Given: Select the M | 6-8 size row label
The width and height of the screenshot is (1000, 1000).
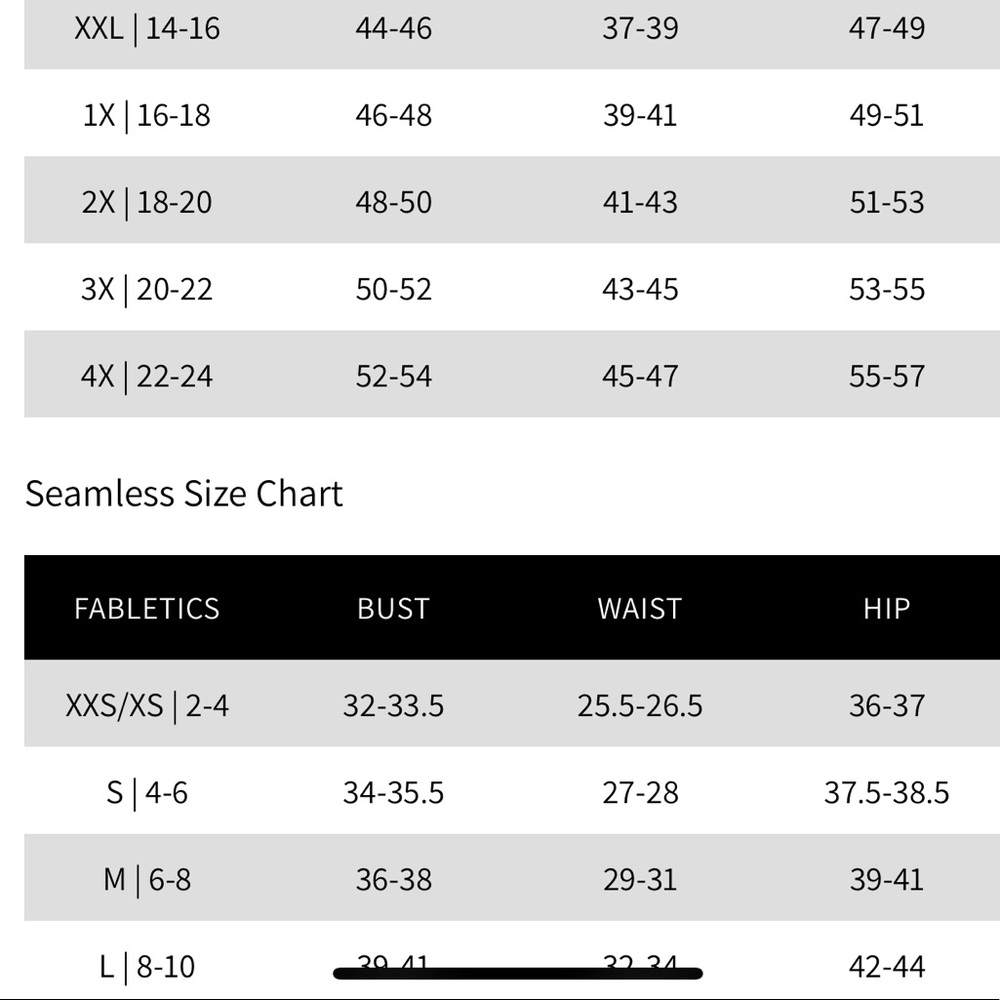Looking at the screenshot, I should tap(147, 880).
